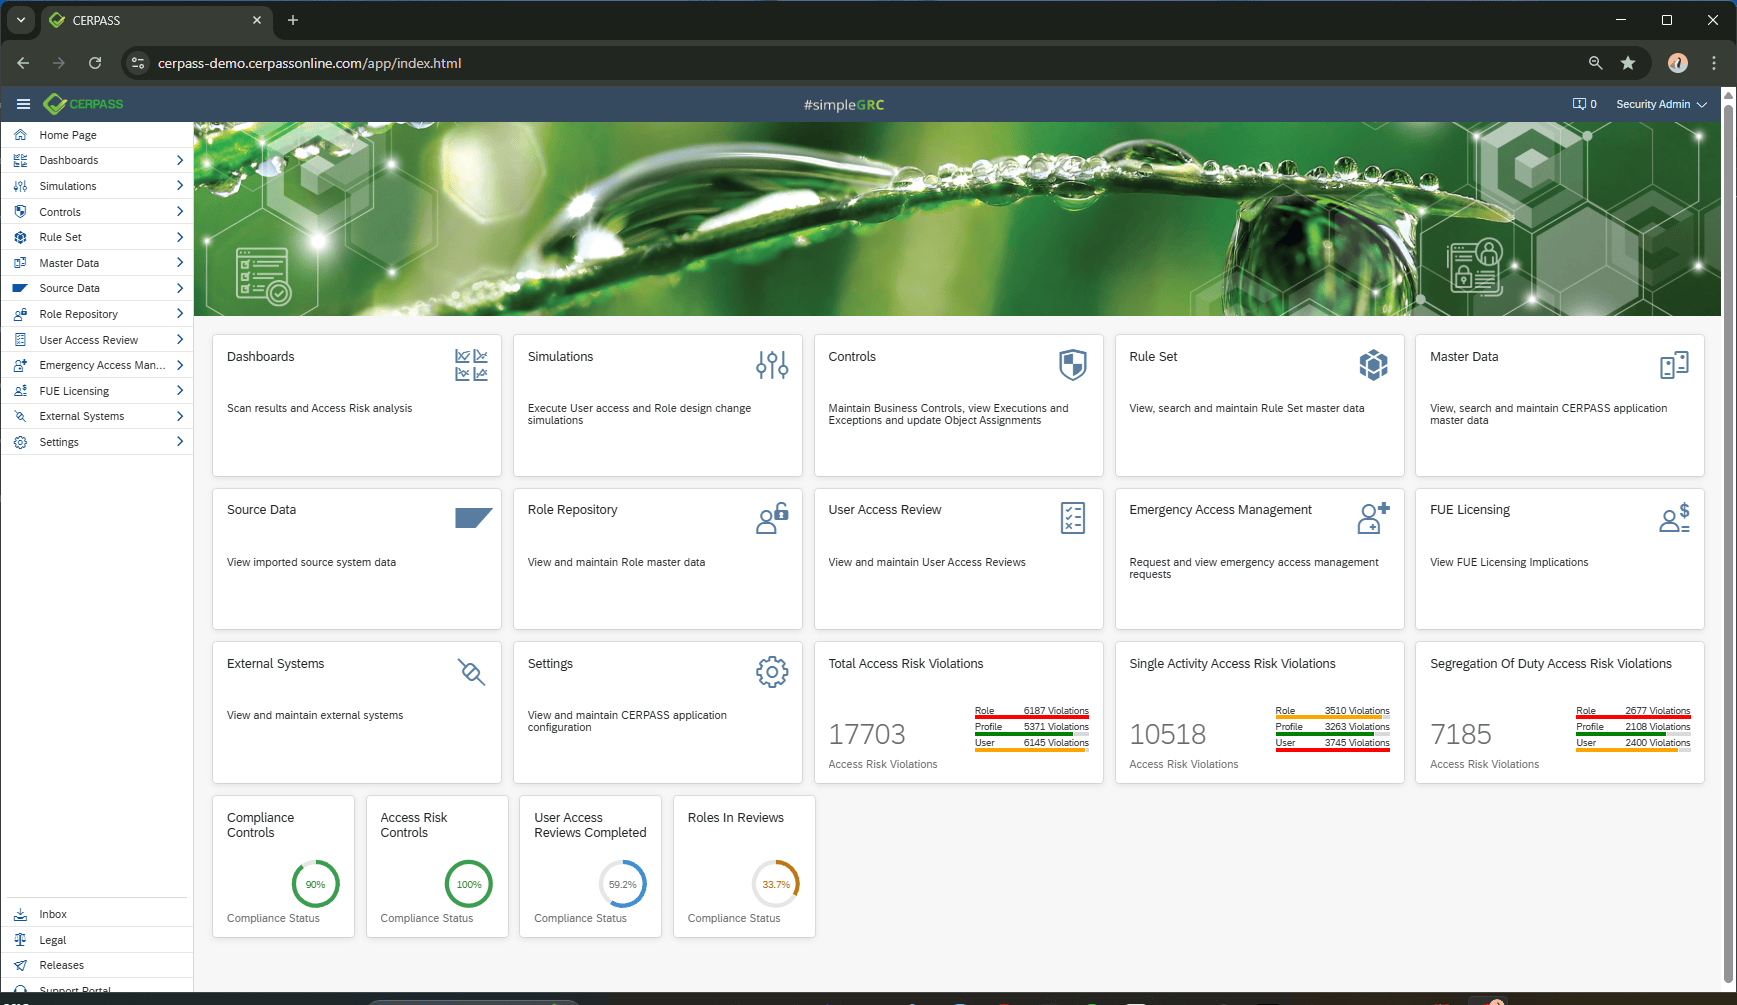Bookmark page with star icon
Image resolution: width=1737 pixels, height=1005 pixels.
pos(1628,63)
